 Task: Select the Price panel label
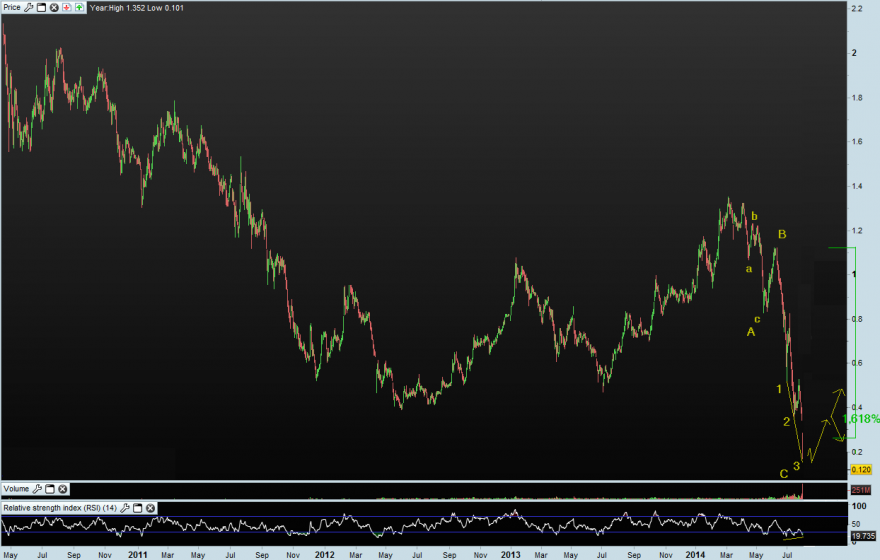[12, 7]
